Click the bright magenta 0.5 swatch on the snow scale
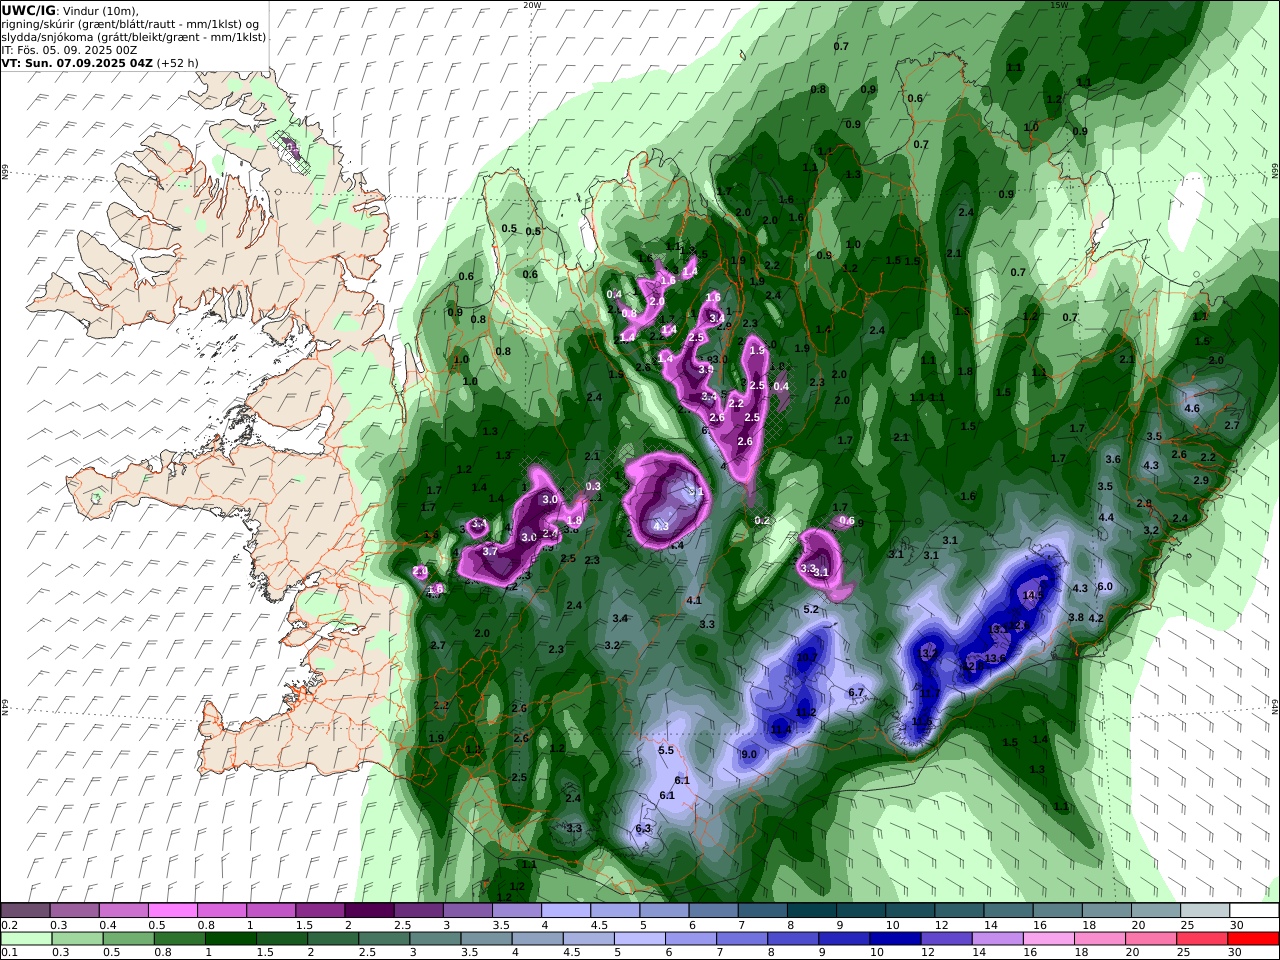Image resolution: width=1280 pixels, height=960 pixels. click(x=173, y=910)
